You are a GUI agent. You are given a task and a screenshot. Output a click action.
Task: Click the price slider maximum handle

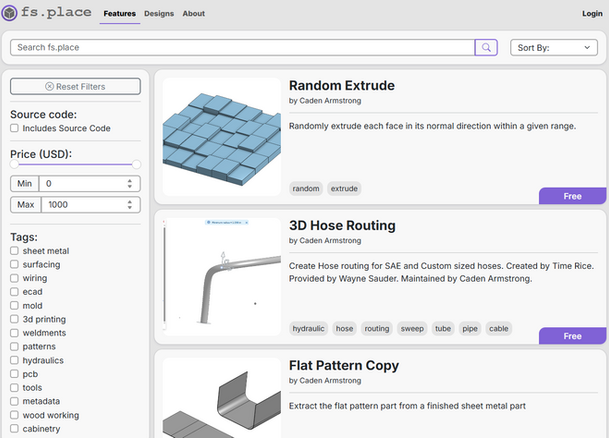136,164
